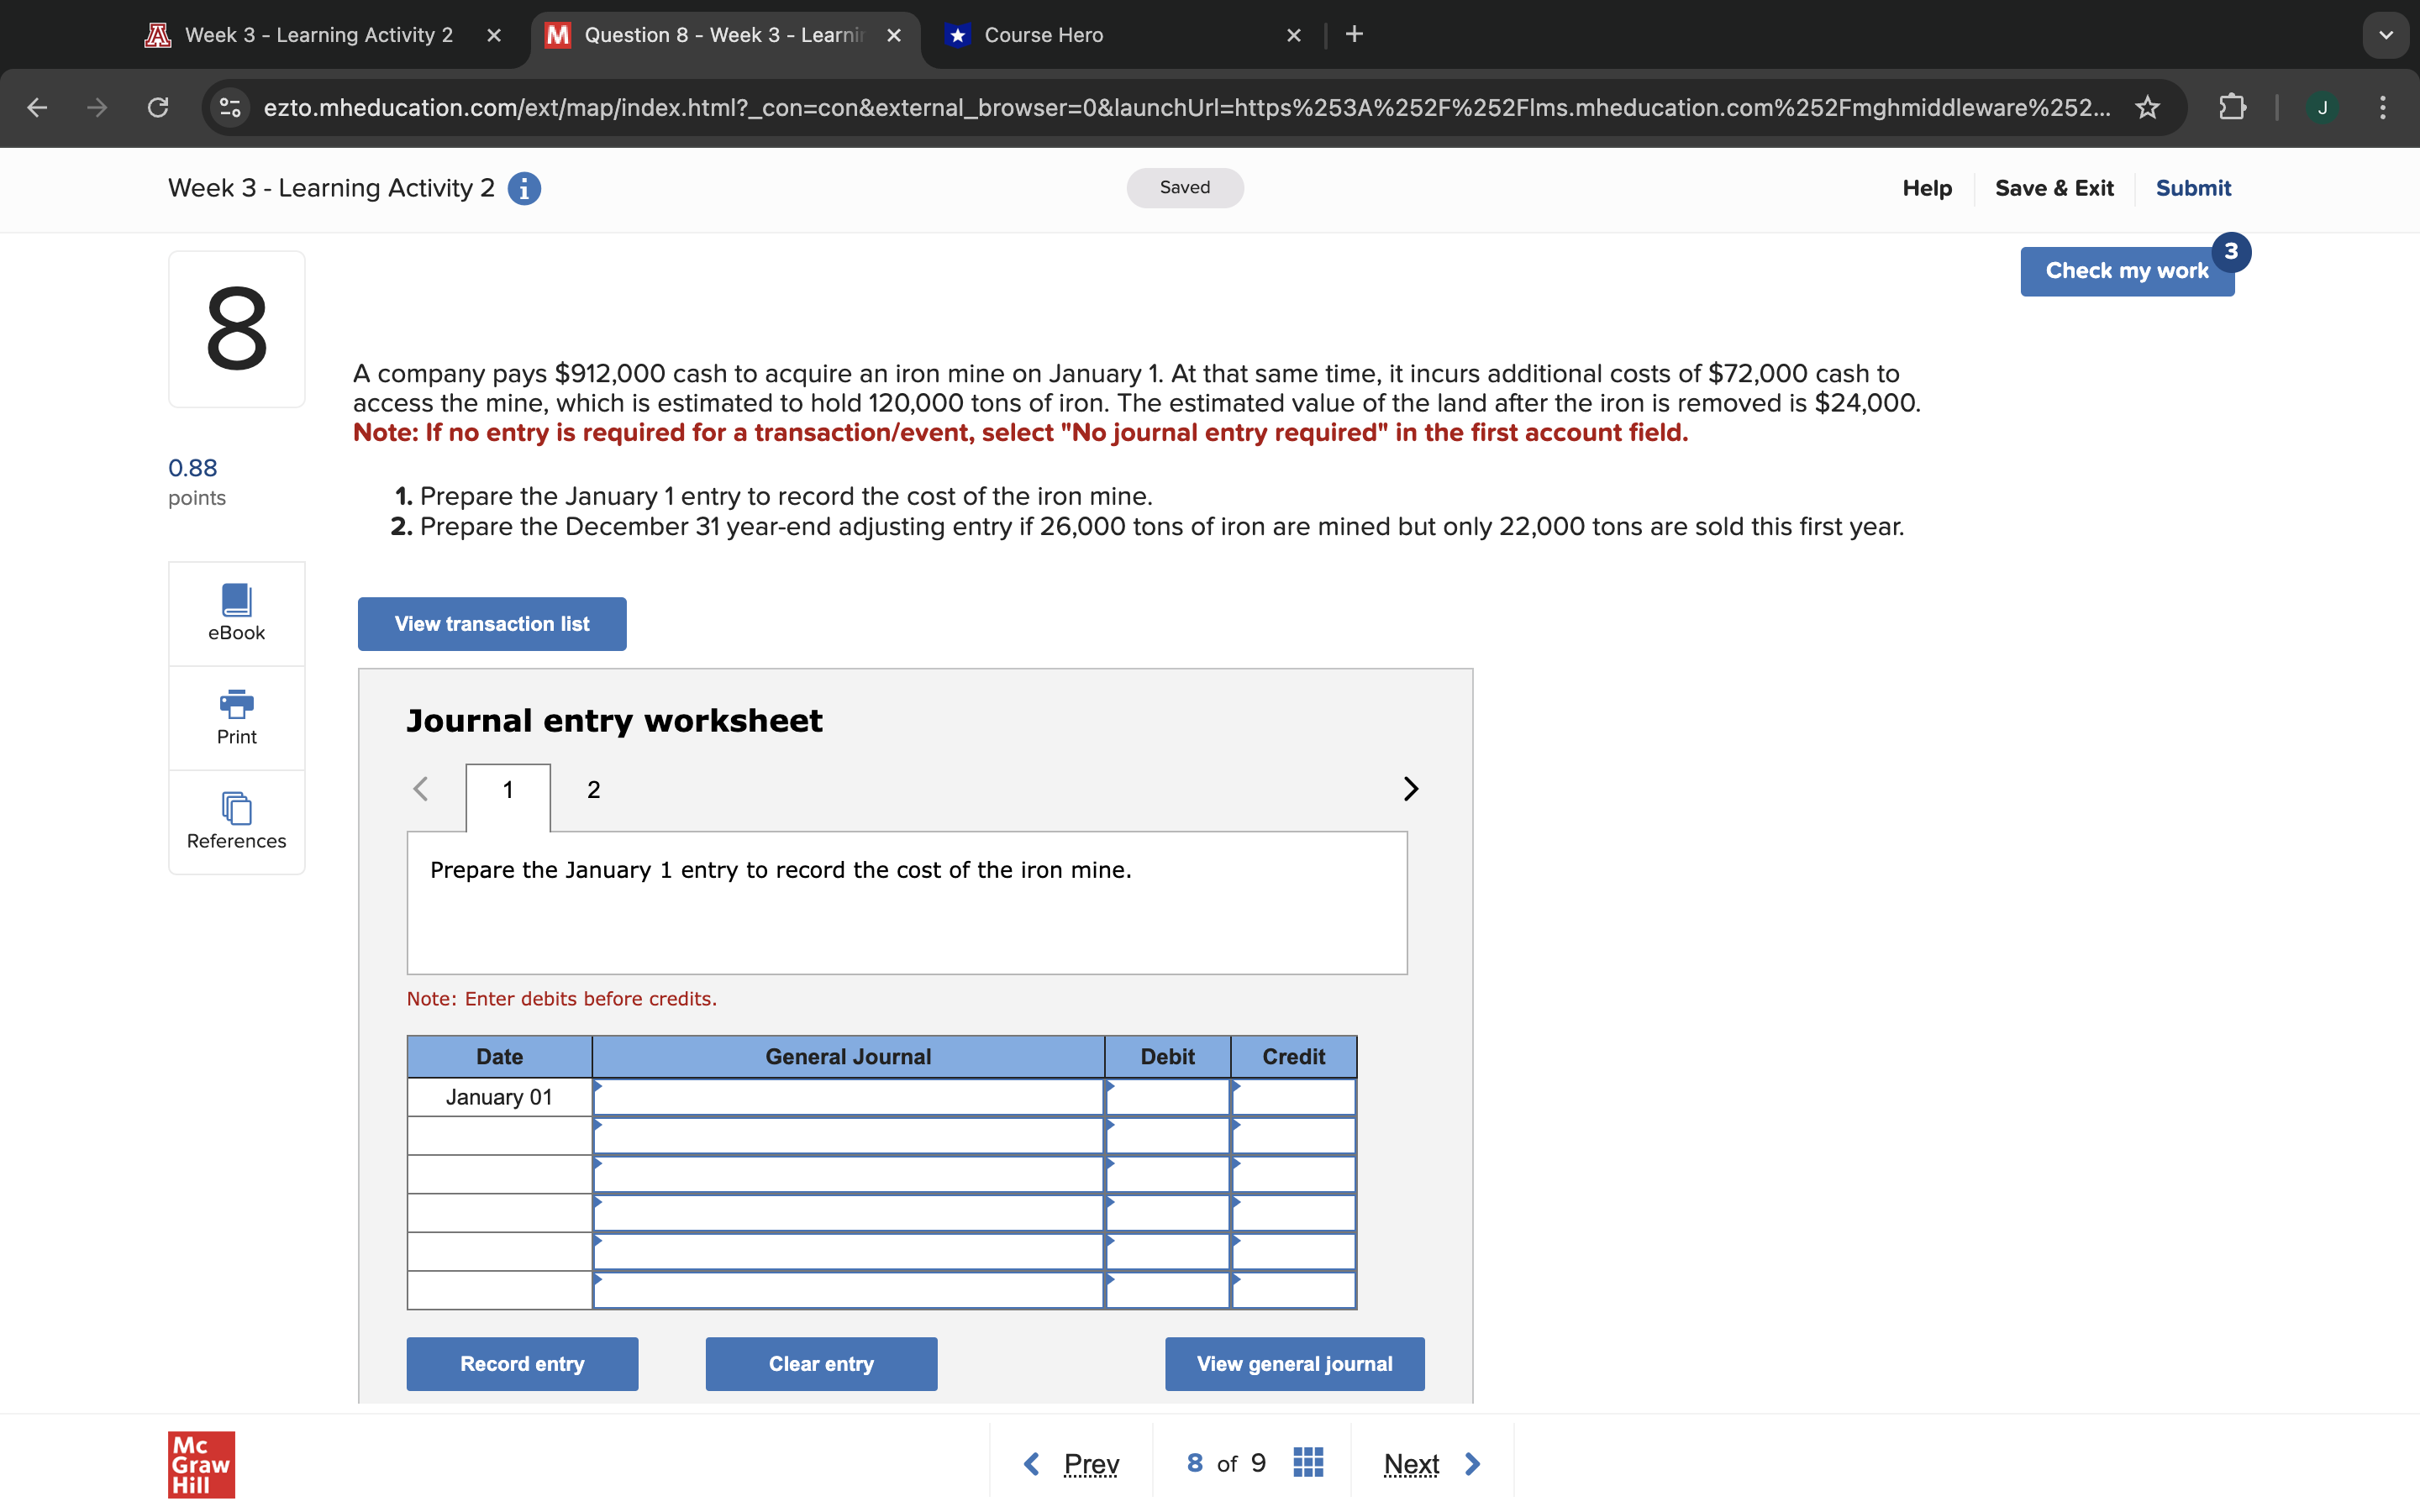Go to next worksheet with right chevron
This screenshot has height=1512, width=2420.
(x=1410, y=789)
